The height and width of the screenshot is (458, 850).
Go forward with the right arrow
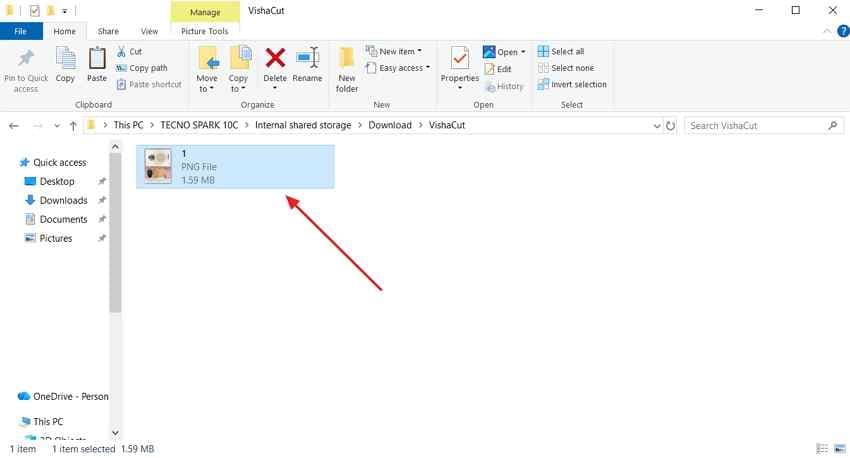(x=37, y=126)
